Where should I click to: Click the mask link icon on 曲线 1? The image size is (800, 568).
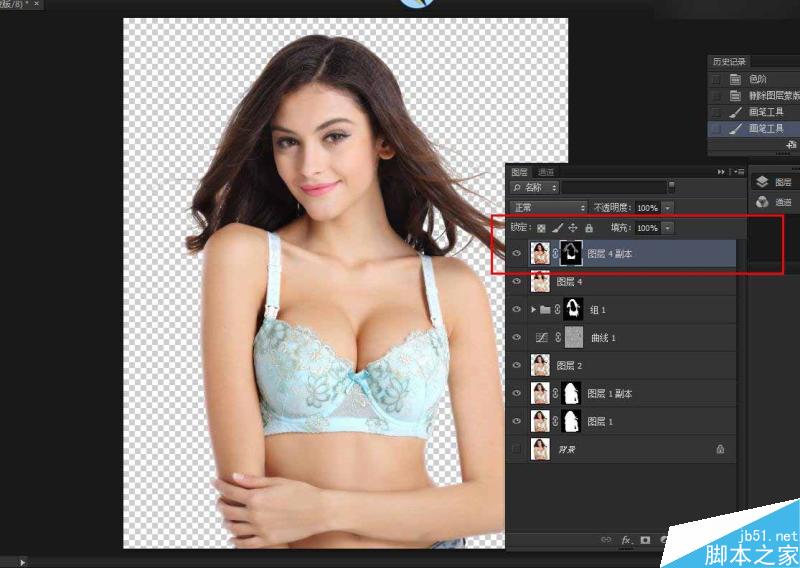[x=558, y=337]
